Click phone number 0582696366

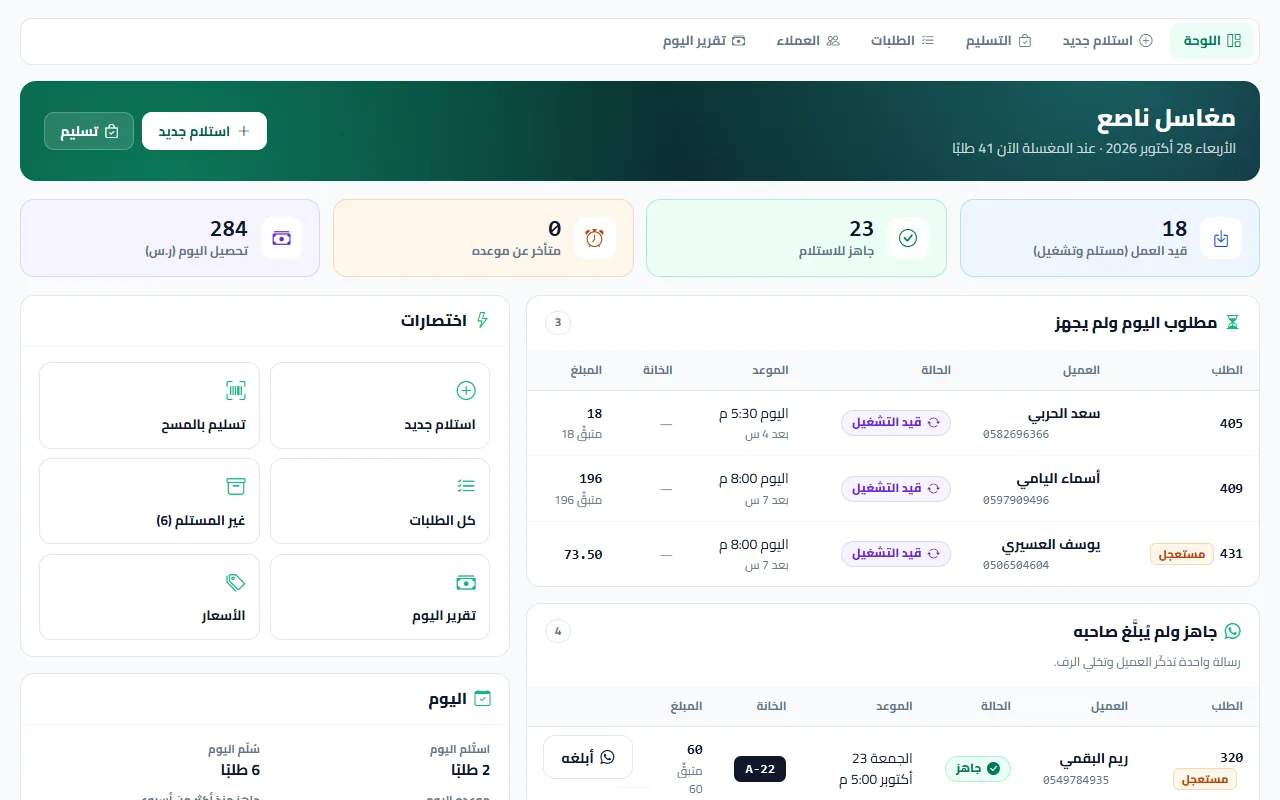[x=1016, y=434]
